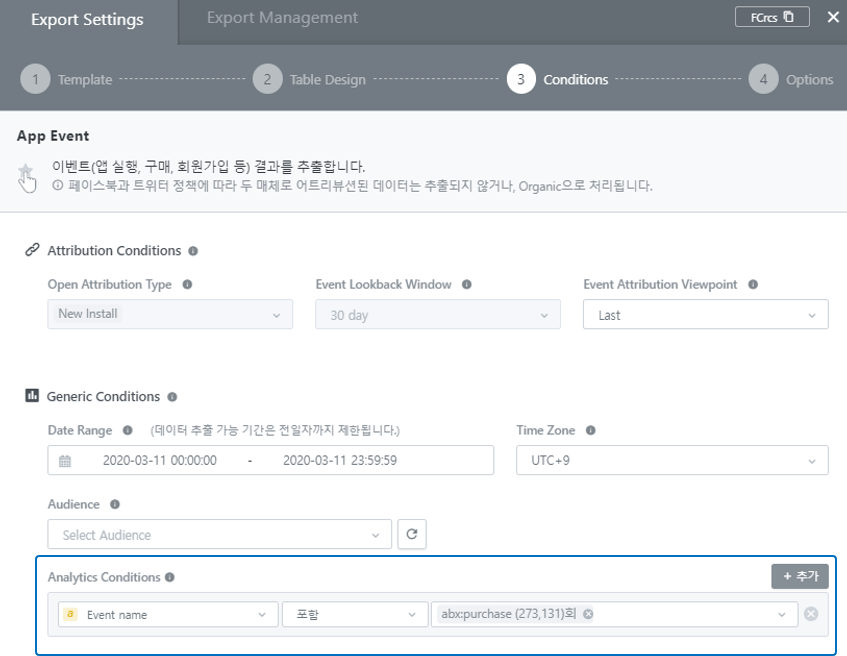Open the 30 day lookback window dropdown
The image size is (847, 656).
point(438,314)
